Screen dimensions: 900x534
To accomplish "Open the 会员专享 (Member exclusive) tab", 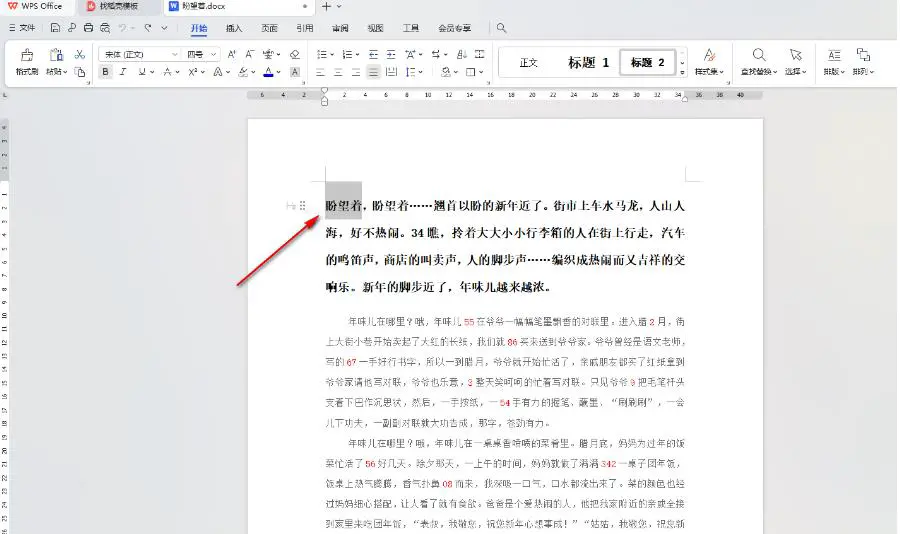I will [455, 28].
